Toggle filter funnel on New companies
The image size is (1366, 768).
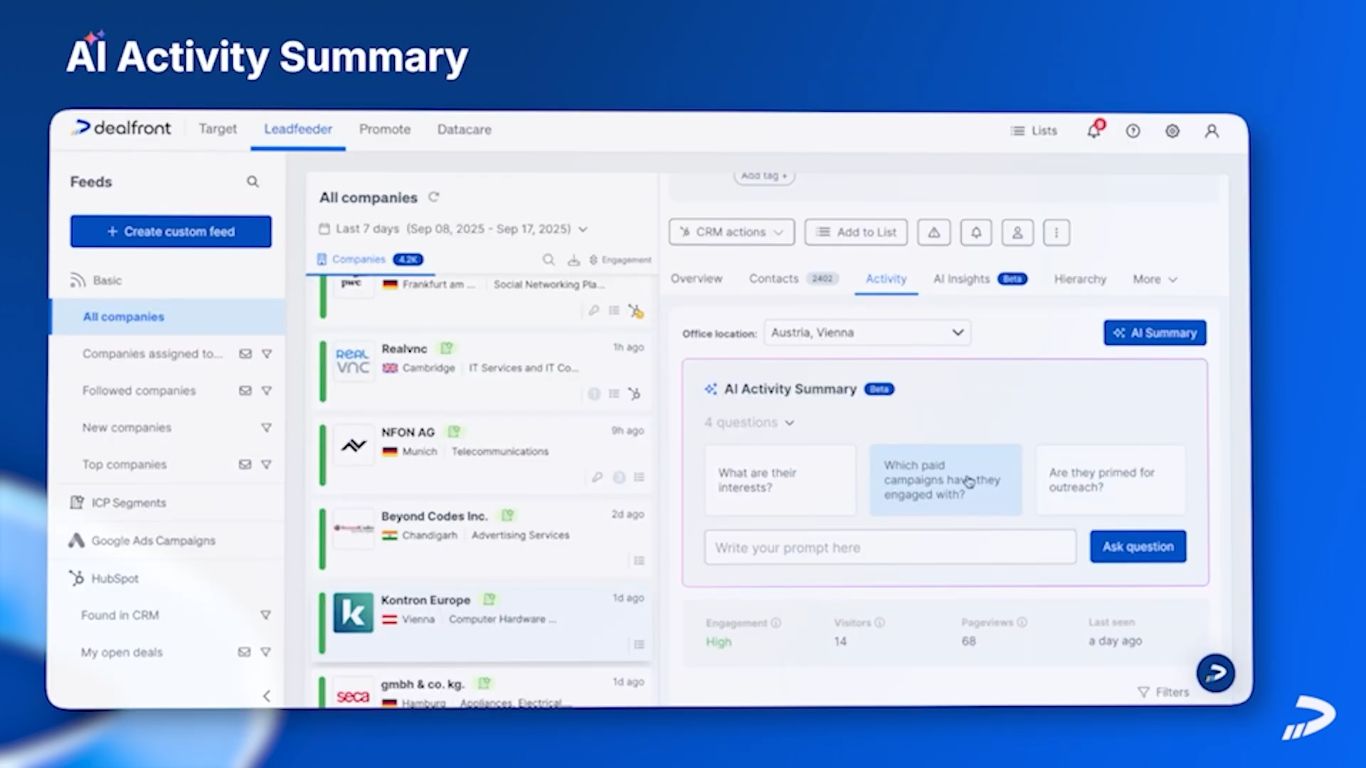[x=266, y=428]
